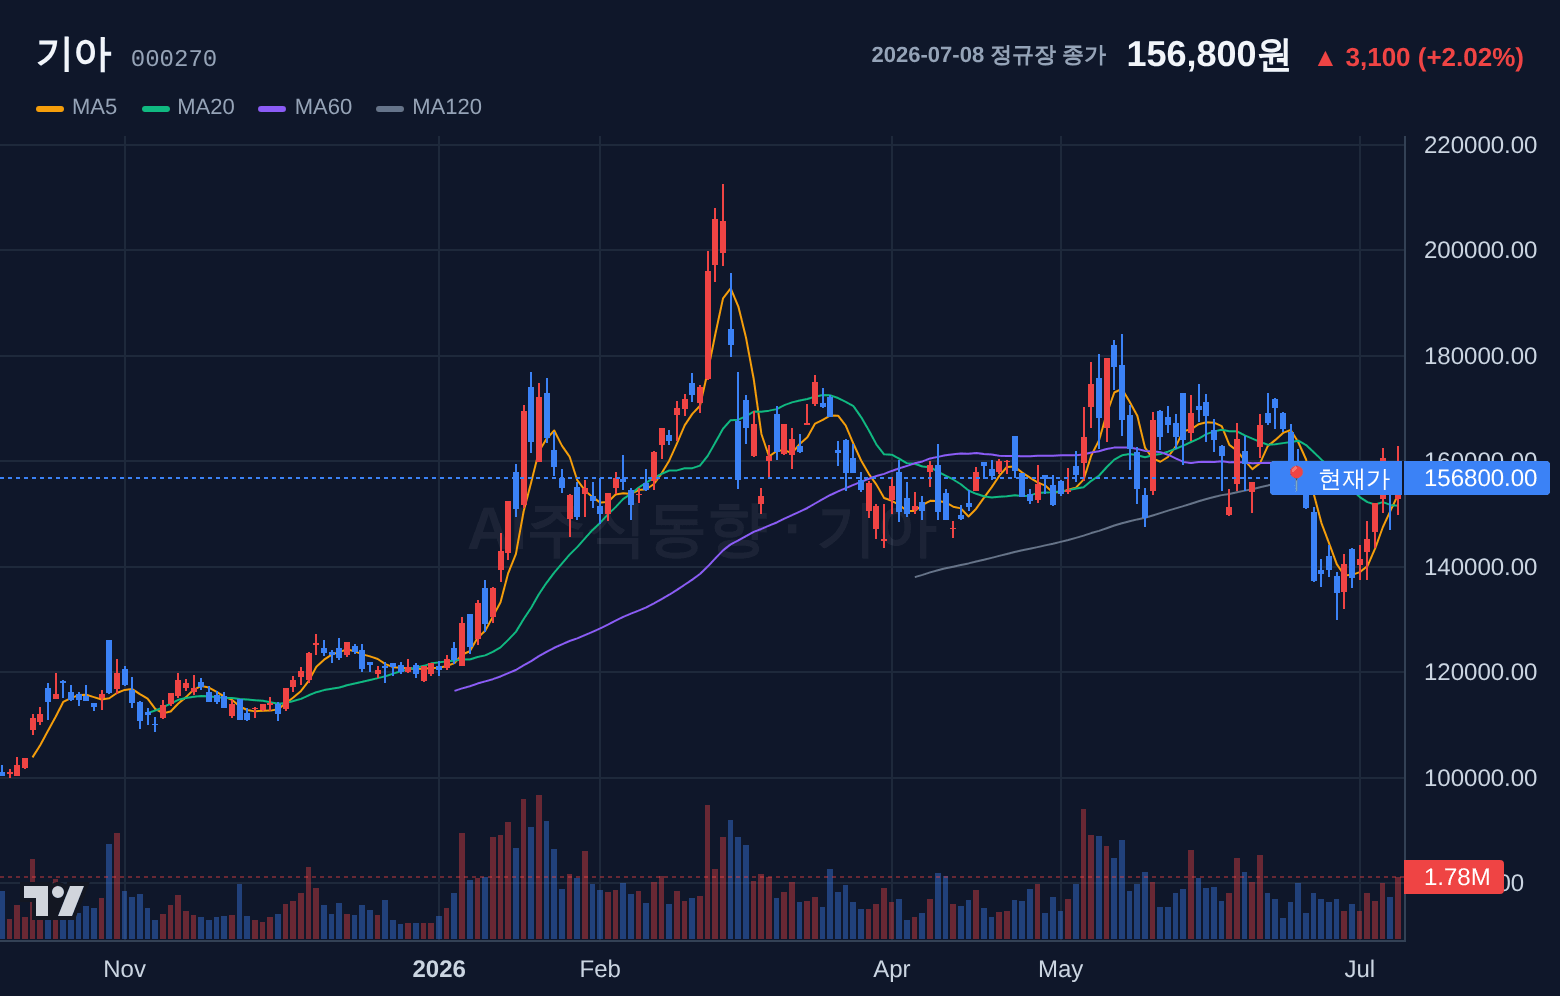
Task: Toggle the MA60 indicator label
Action: [323, 107]
